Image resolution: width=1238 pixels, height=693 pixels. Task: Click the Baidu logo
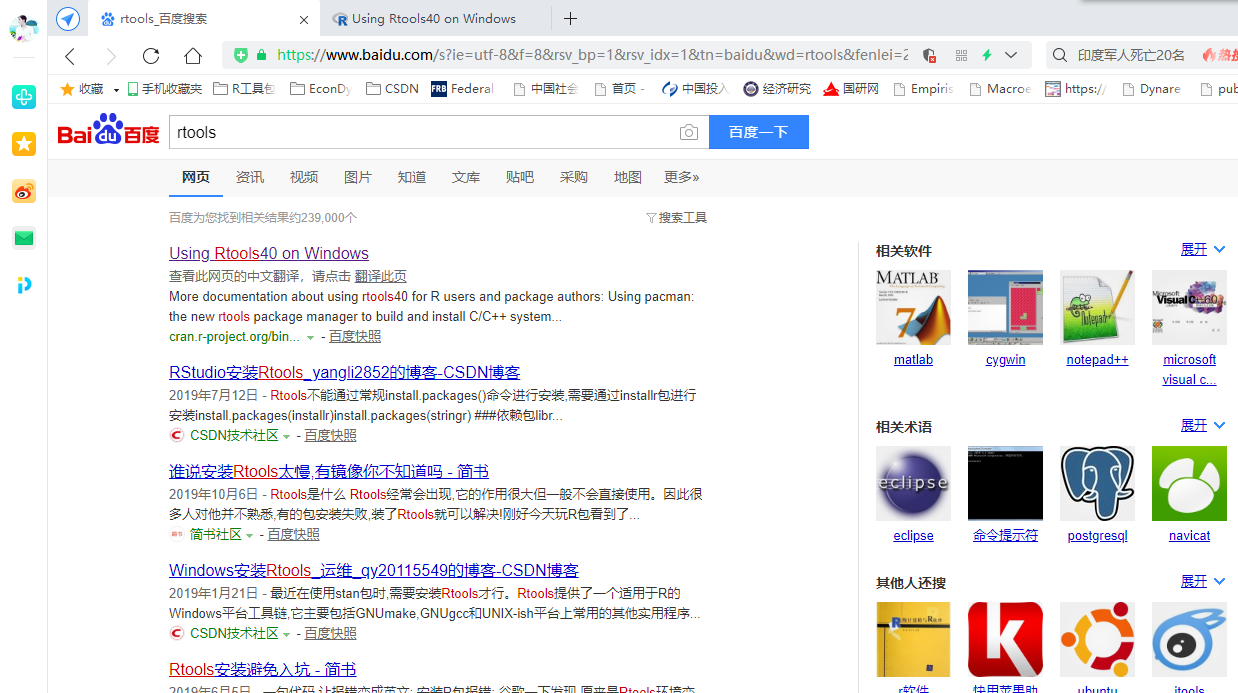[x=108, y=131]
